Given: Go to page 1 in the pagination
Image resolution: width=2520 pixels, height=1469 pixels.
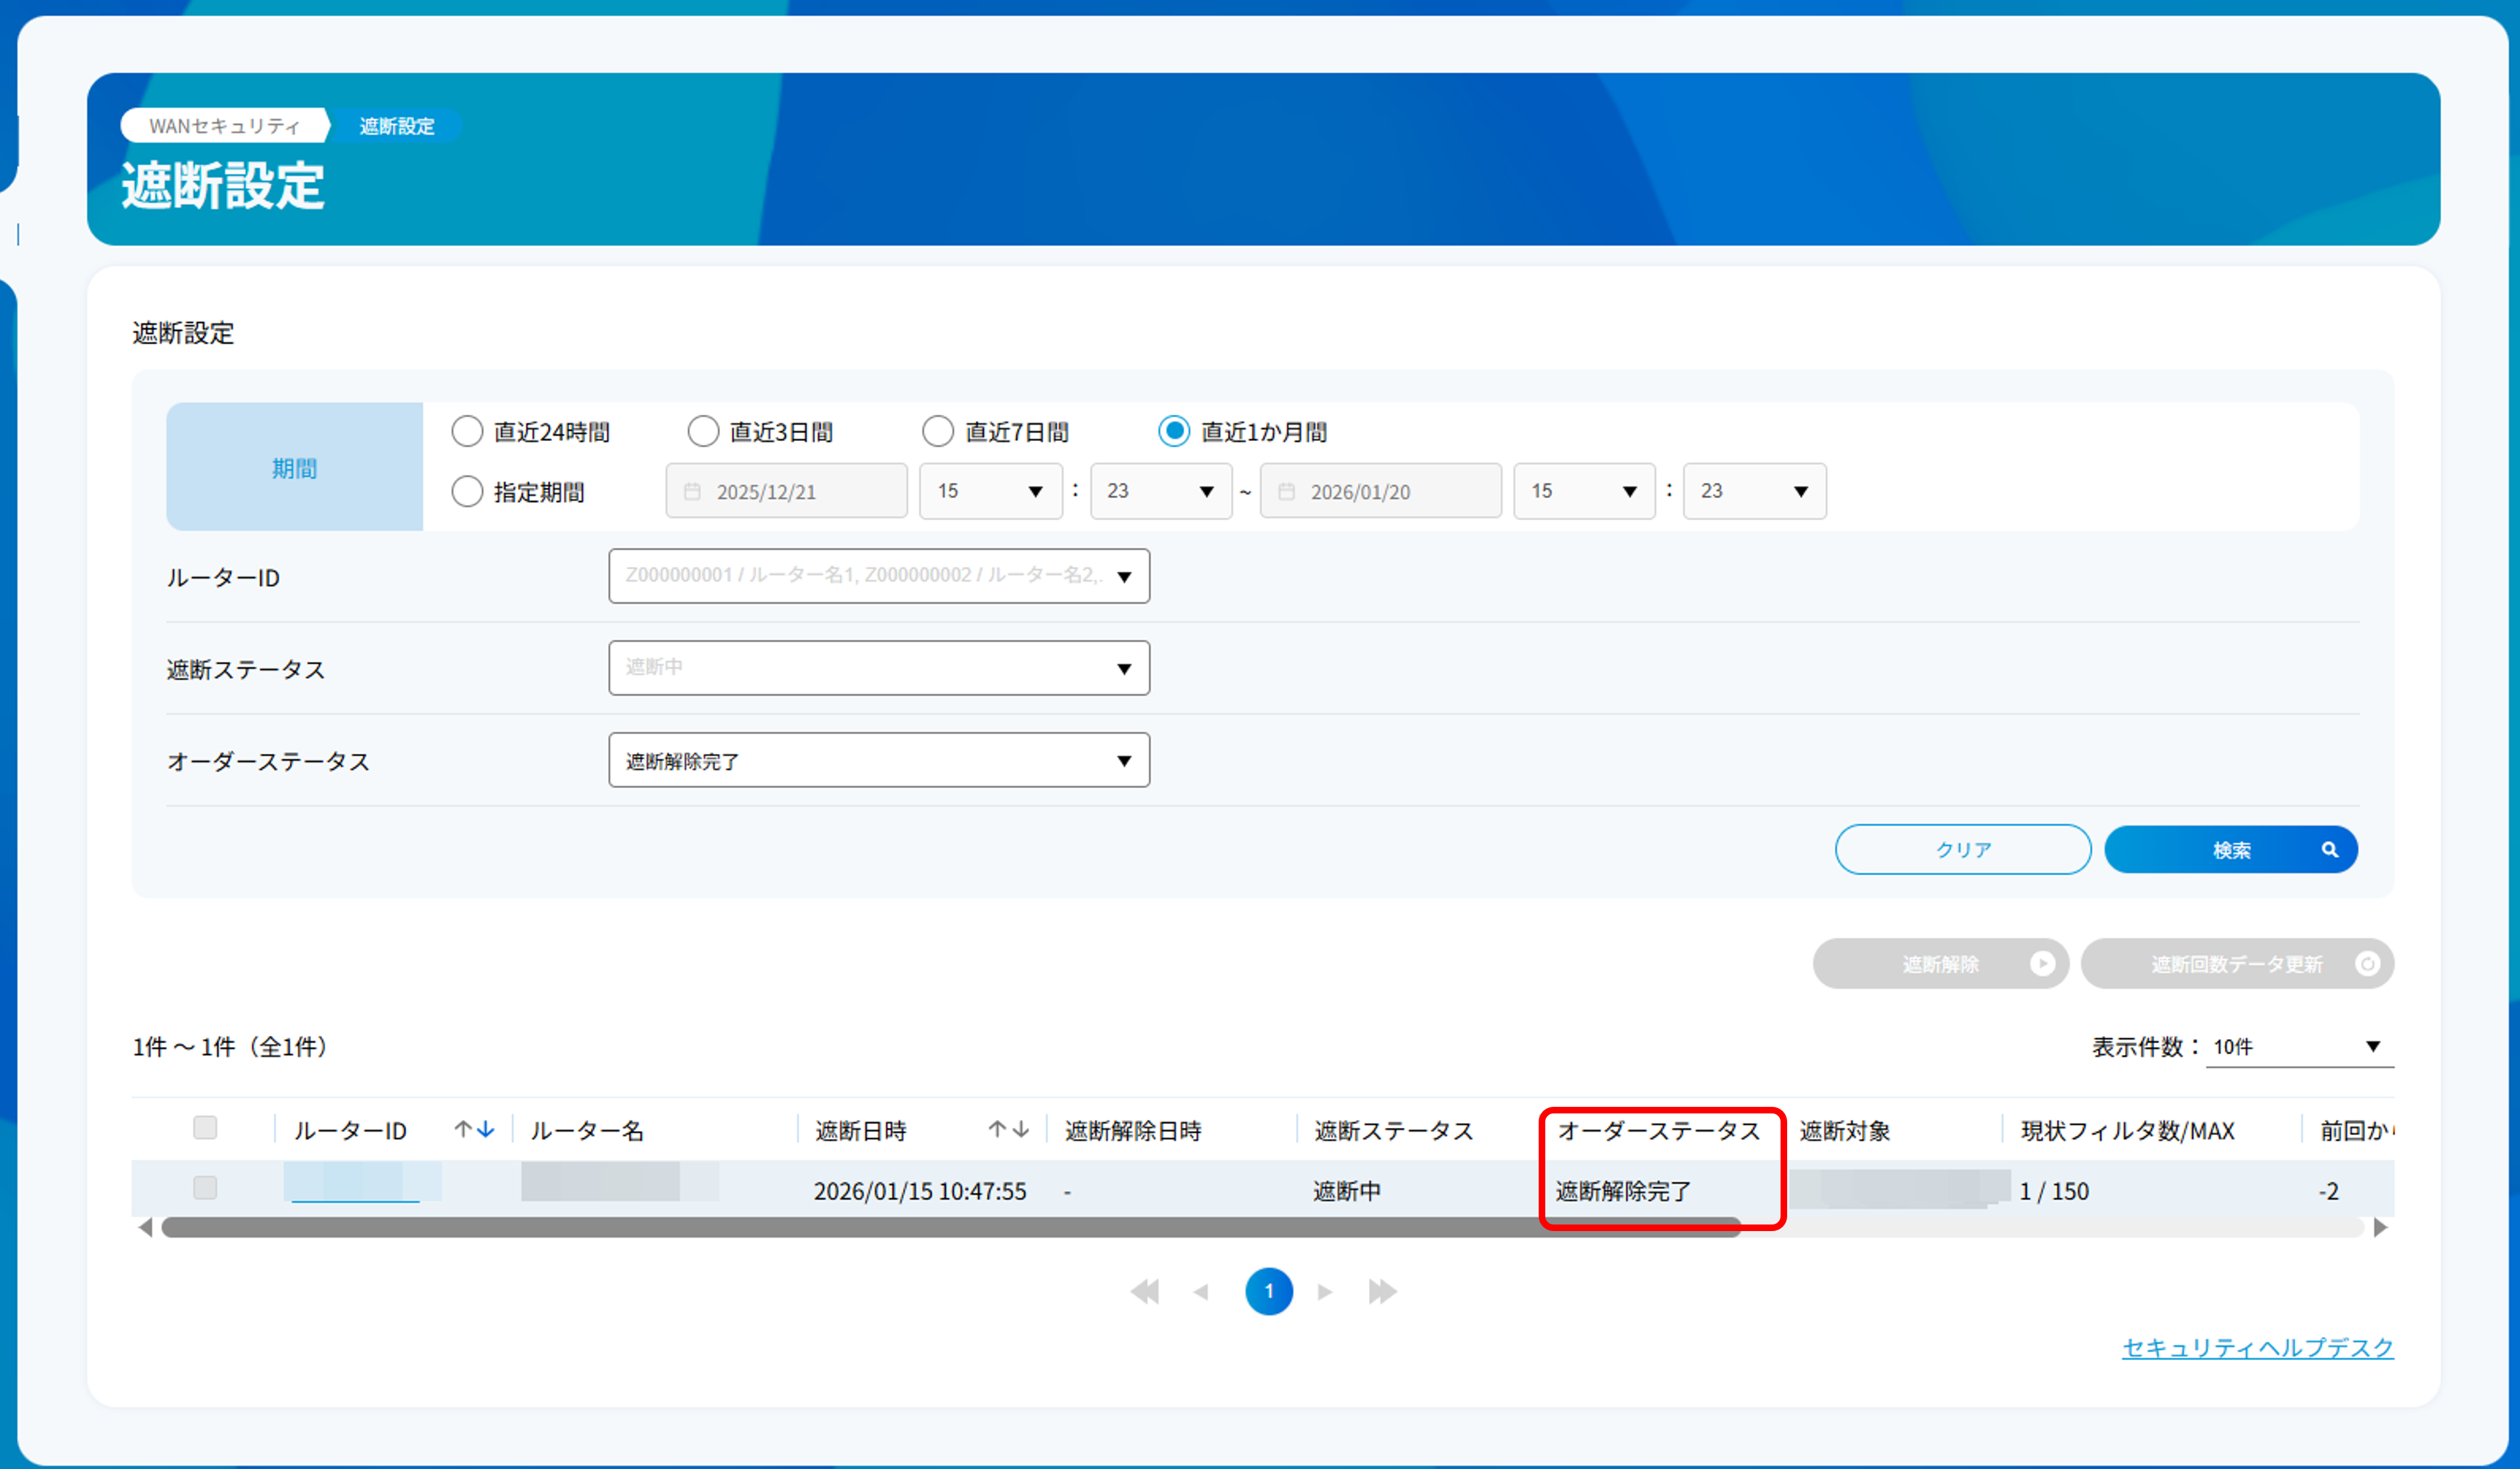Looking at the screenshot, I should click(x=1268, y=1291).
